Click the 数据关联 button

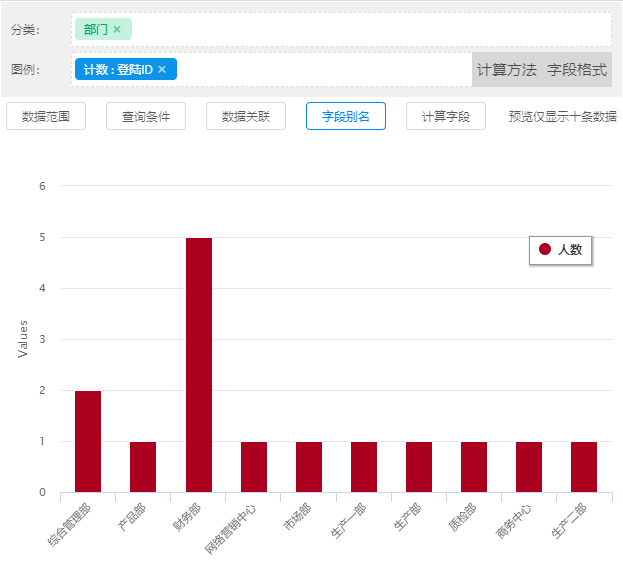tap(246, 116)
